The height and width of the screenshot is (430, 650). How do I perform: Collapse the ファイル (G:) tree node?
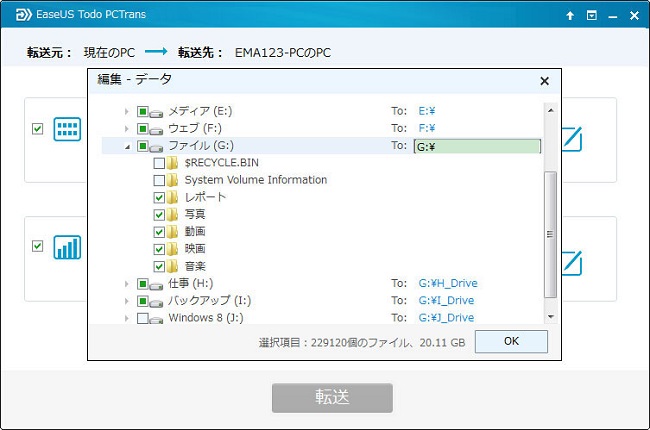127,147
